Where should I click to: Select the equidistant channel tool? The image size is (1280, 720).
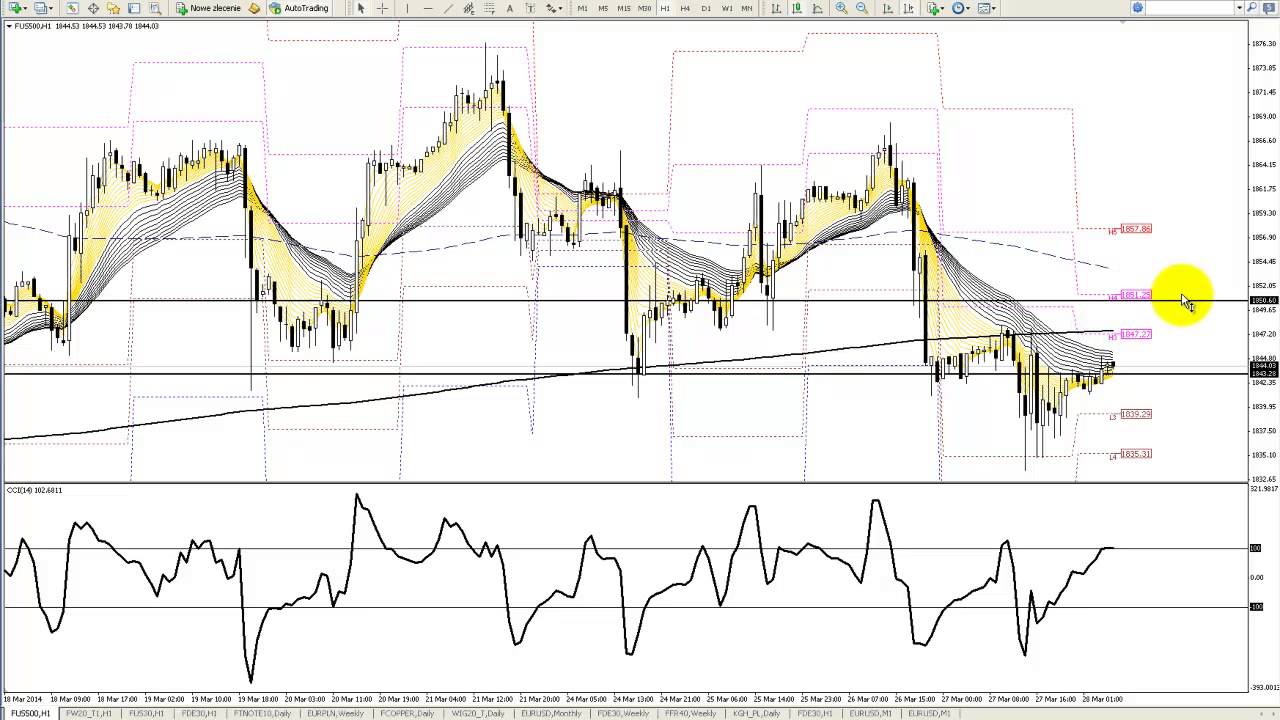(468, 8)
